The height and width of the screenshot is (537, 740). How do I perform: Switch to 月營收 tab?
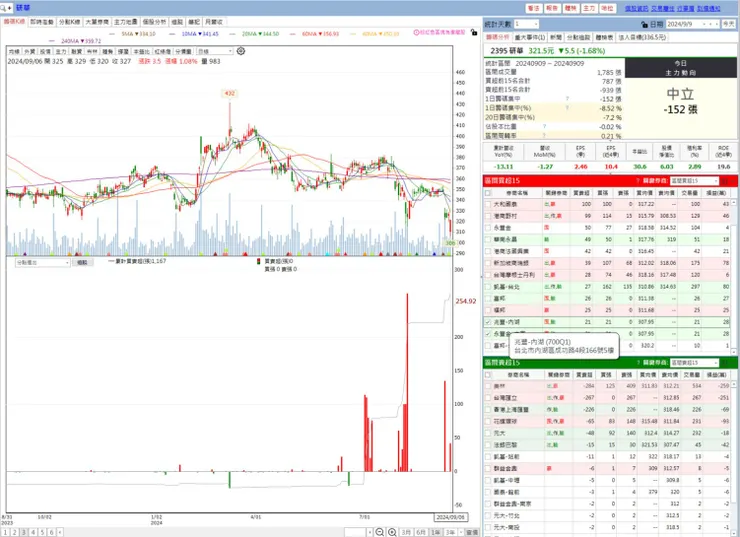pyautogui.click(x=214, y=22)
